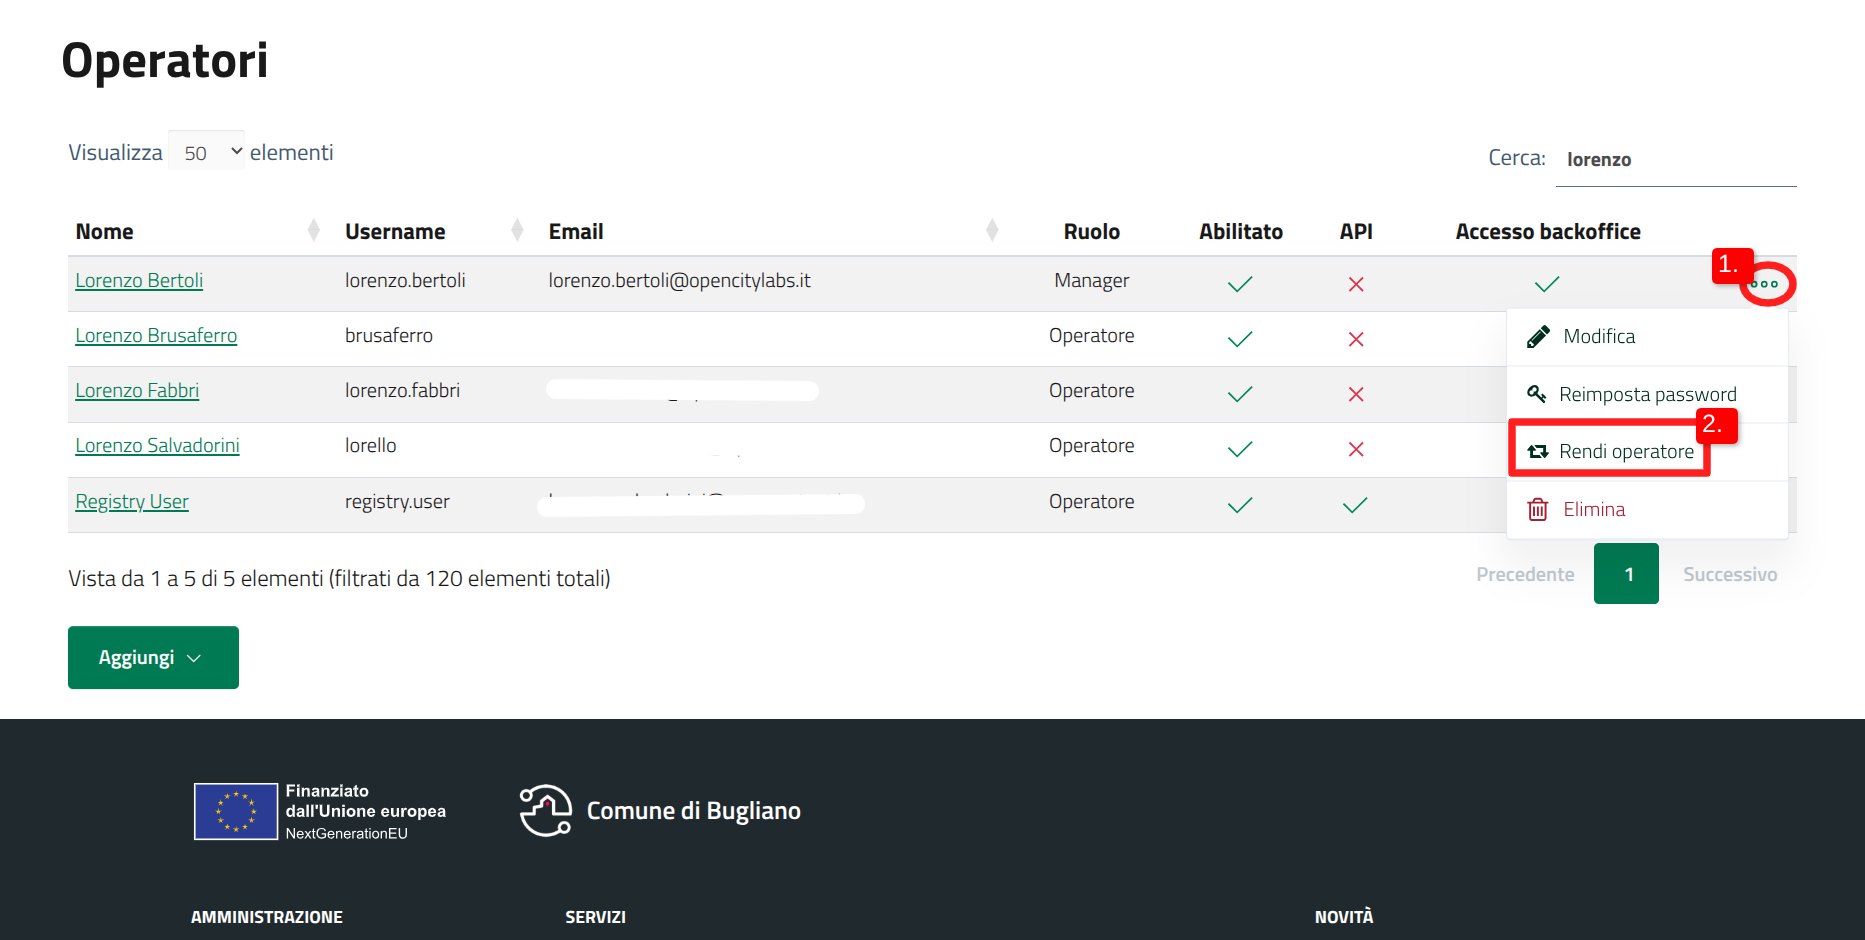Choose Elimina from the context menu
Screen dimensions: 1865x940
tap(1647, 509)
